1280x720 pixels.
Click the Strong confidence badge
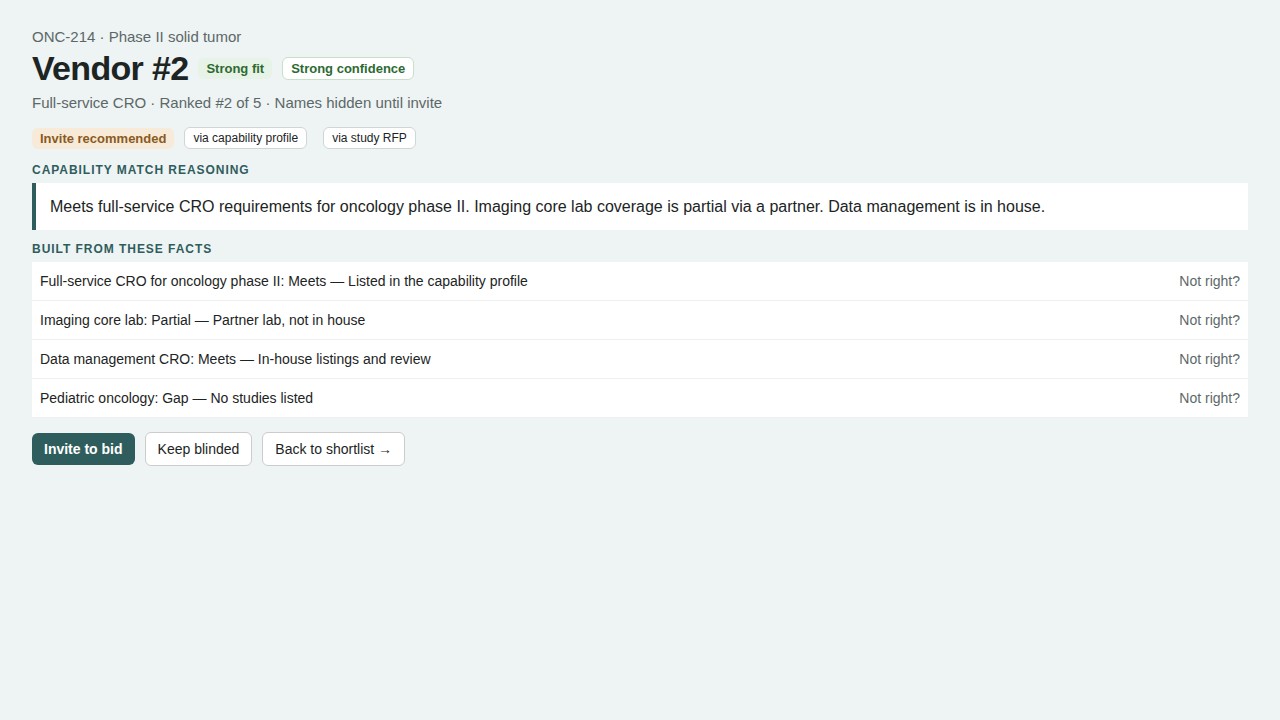348,69
